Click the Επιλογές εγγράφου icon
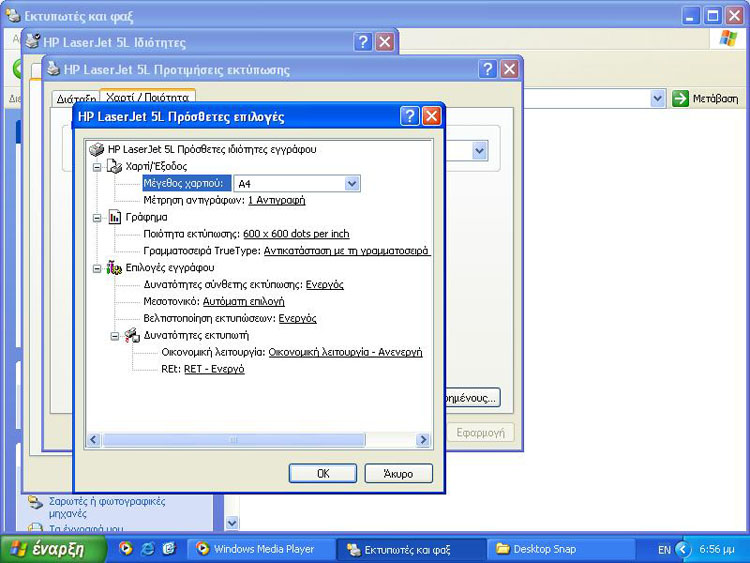The height and width of the screenshot is (563, 750). coord(114,268)
